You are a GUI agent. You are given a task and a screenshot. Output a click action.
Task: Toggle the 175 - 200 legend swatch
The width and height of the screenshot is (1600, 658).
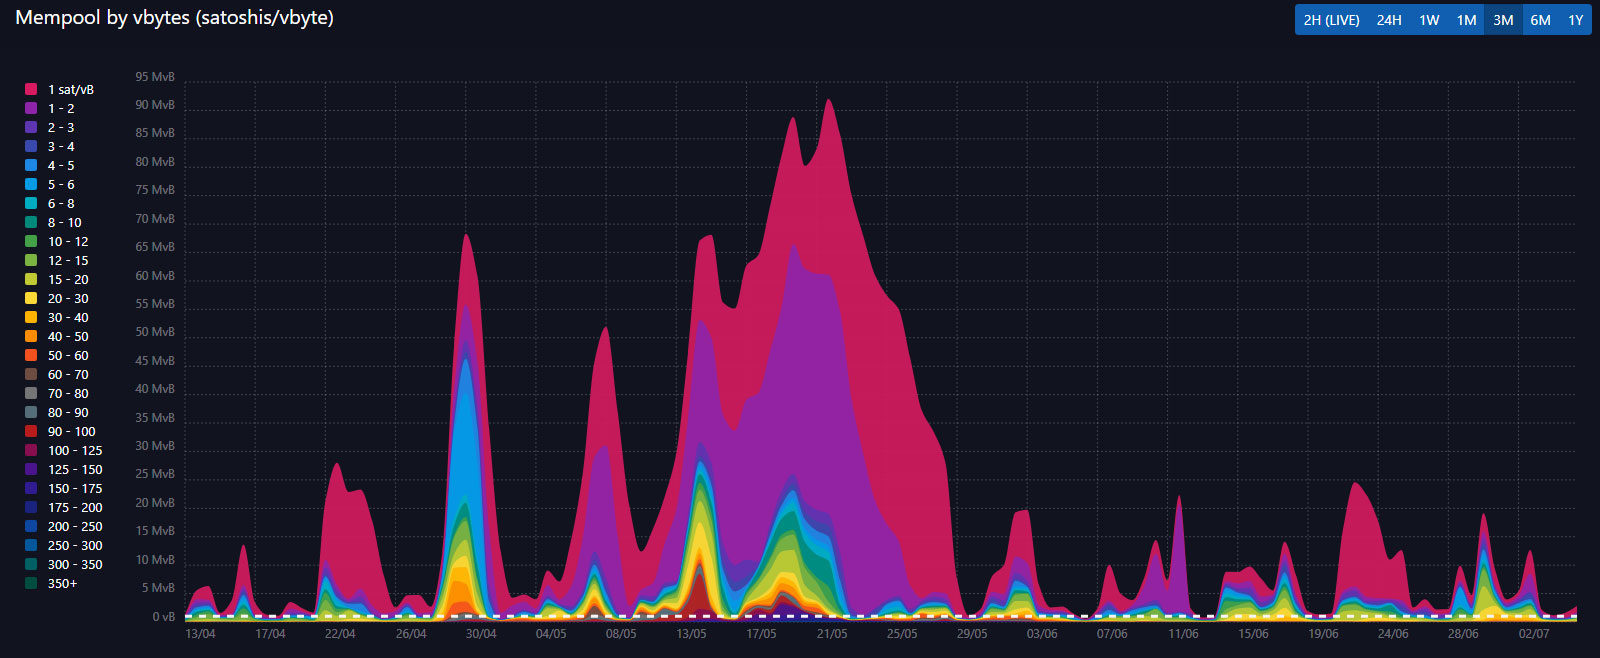[x=31, y=507]
